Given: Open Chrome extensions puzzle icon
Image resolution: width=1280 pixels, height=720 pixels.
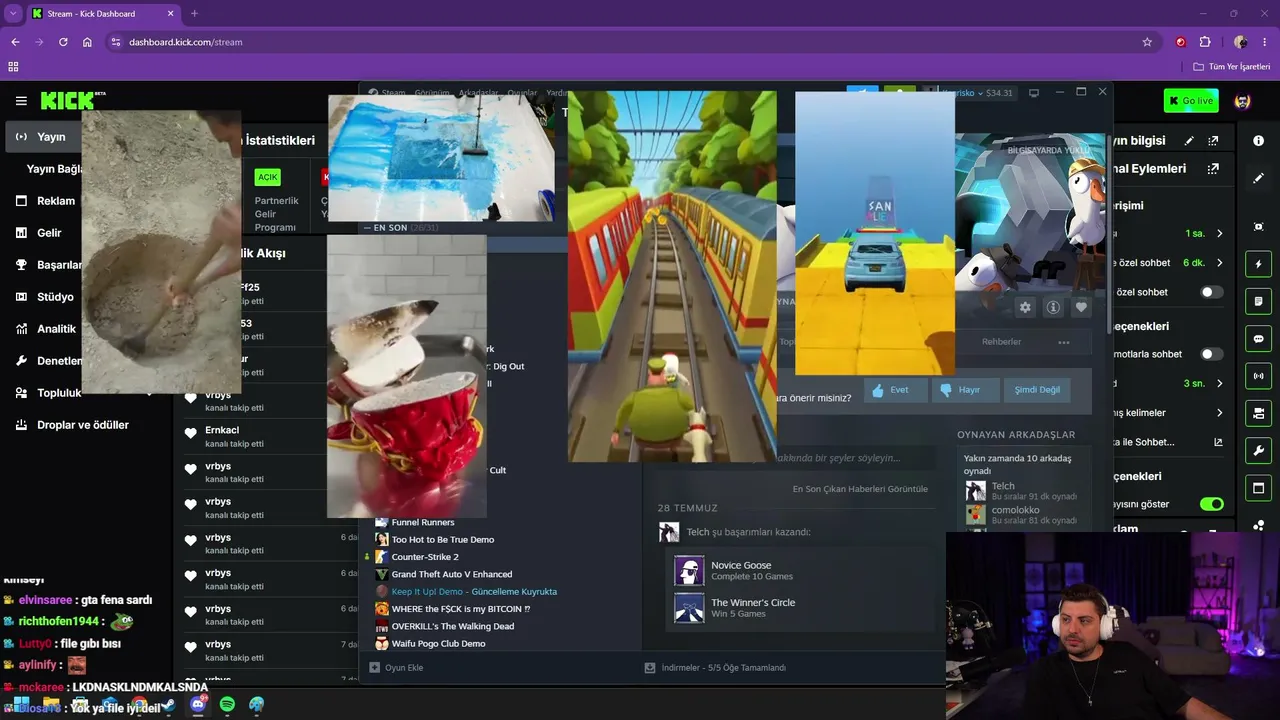Looking at the screenshot, I should [1205, 42].
